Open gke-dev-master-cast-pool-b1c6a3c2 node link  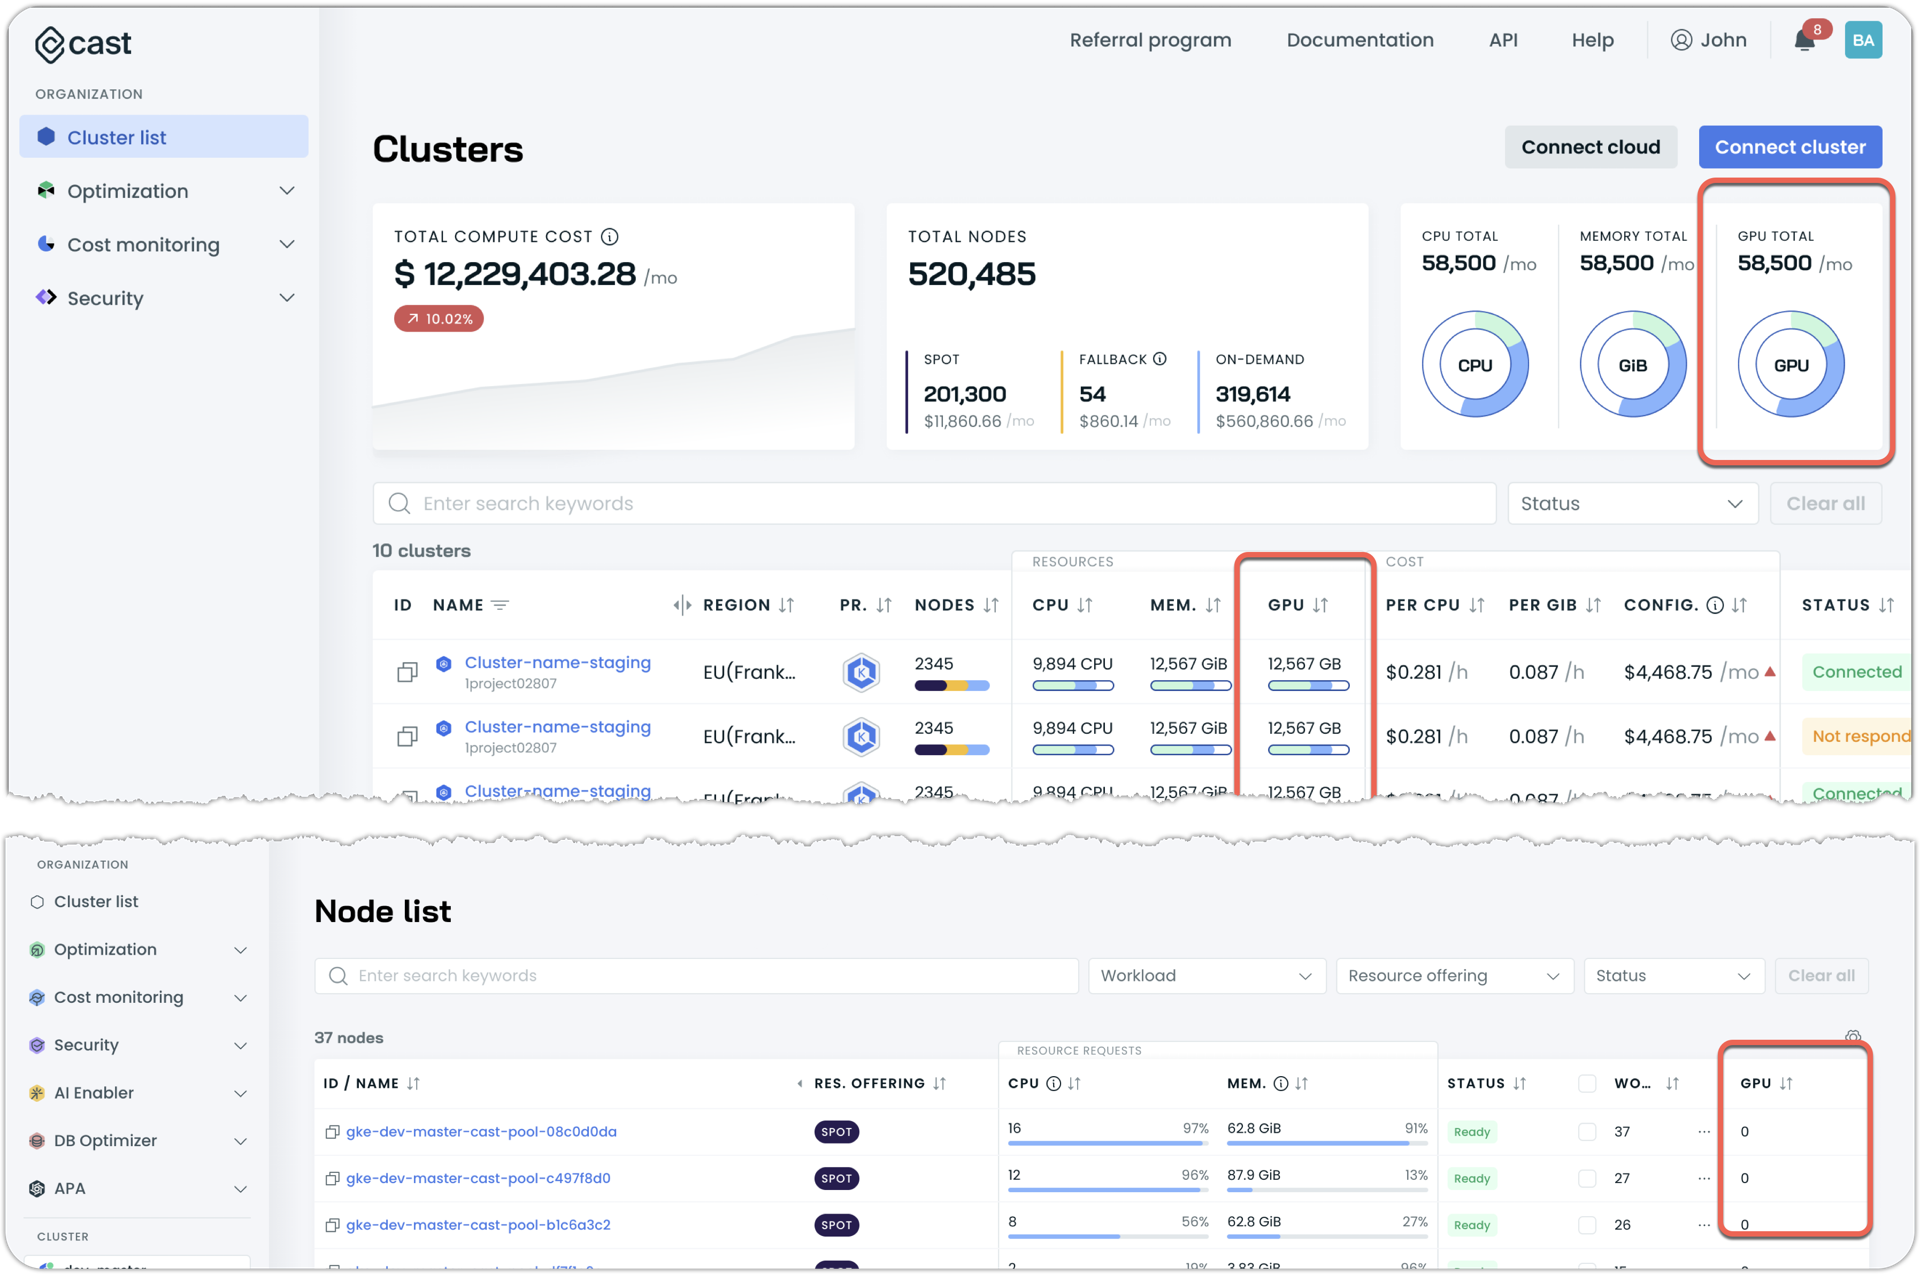478,1225
